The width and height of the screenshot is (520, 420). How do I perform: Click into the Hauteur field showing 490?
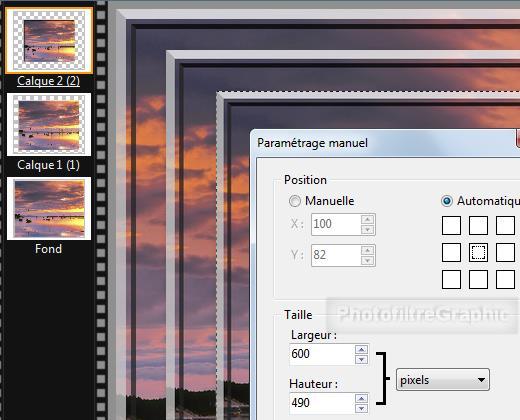(322, 403)
